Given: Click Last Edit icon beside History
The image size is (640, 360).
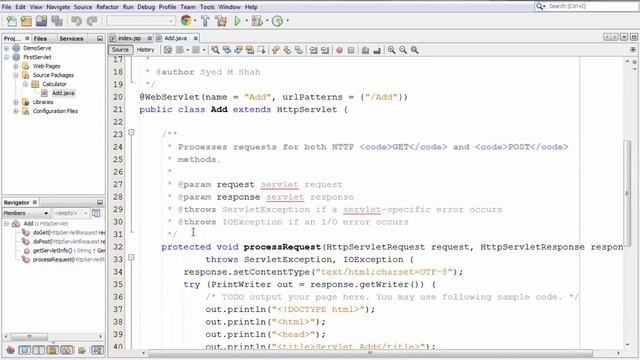Looking at the screenshot, I should [x=168, y=50].
